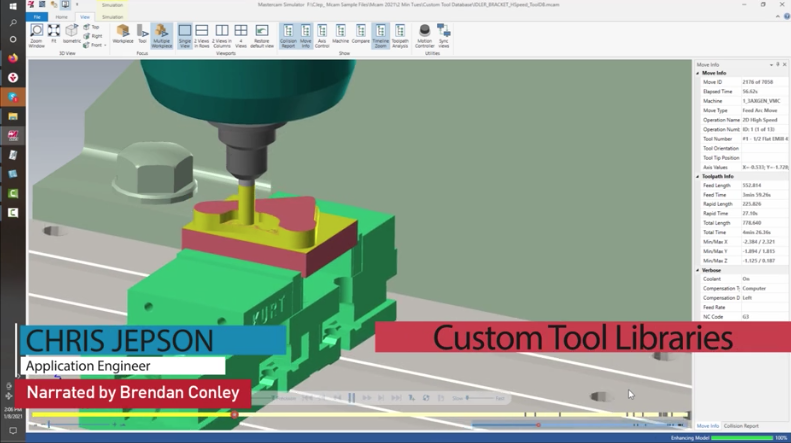Select the Front view option
This screenshot has height=443, width=791.
click(92, 45)
